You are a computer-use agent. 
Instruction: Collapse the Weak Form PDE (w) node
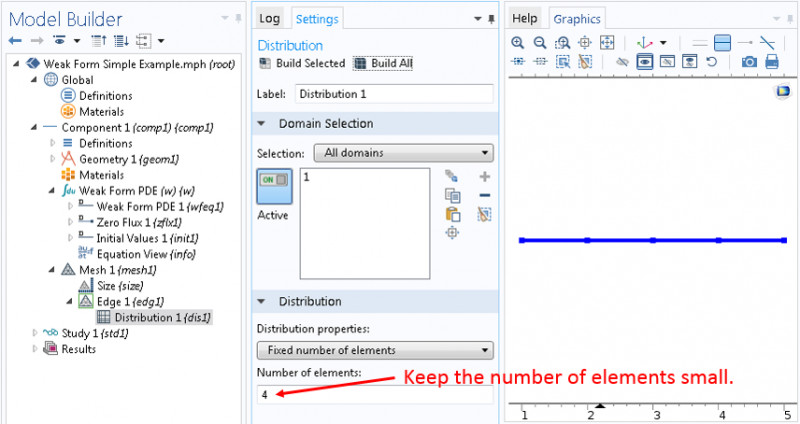pos(52,190)
